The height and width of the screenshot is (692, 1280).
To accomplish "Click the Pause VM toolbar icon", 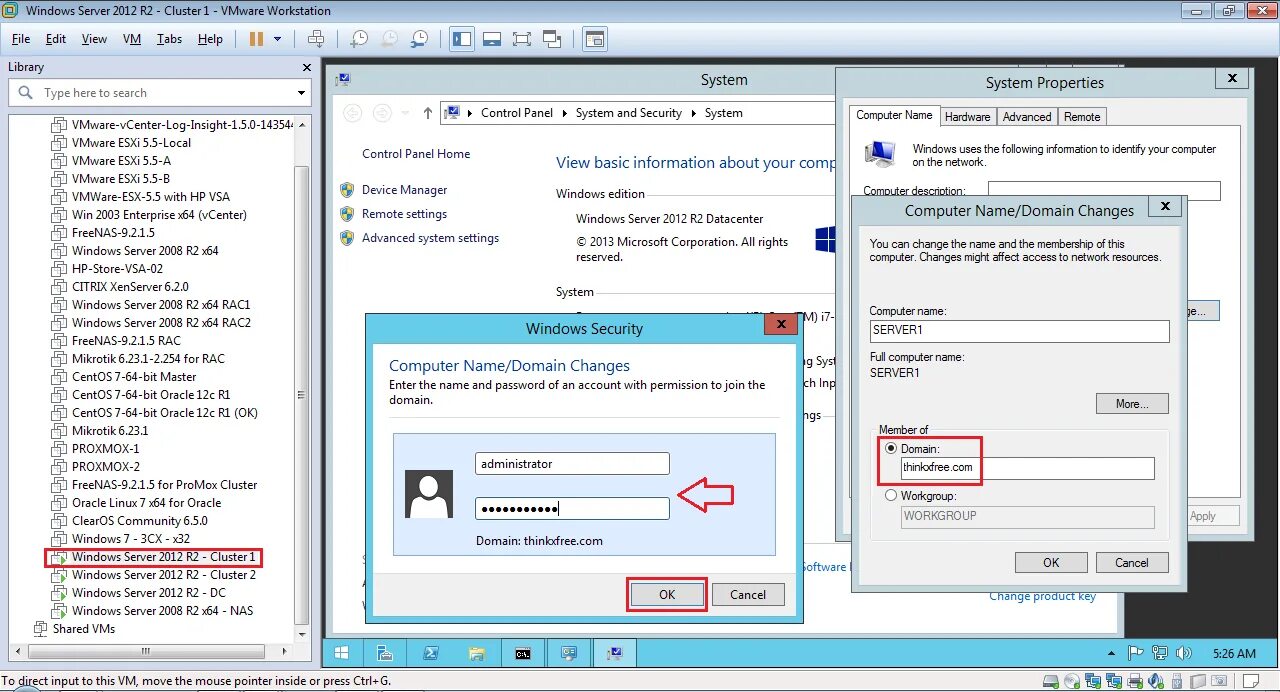I will (x=256, y=39).
